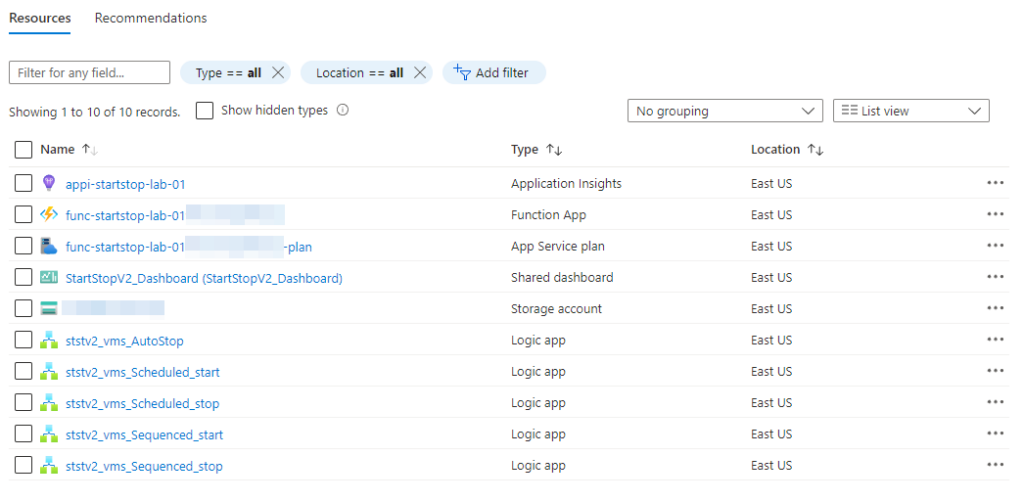Select the ststv2_vms_Scheduled_stop row checkbox
The width and height of the screenshot is (1024, 502).
(x=23, y=402)
